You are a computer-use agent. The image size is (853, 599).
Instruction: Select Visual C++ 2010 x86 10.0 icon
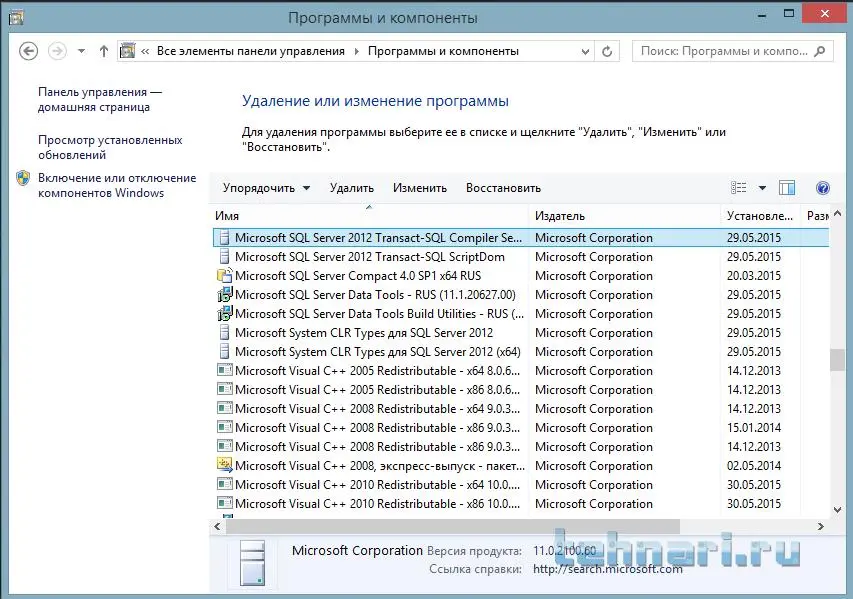pos(225,503)
